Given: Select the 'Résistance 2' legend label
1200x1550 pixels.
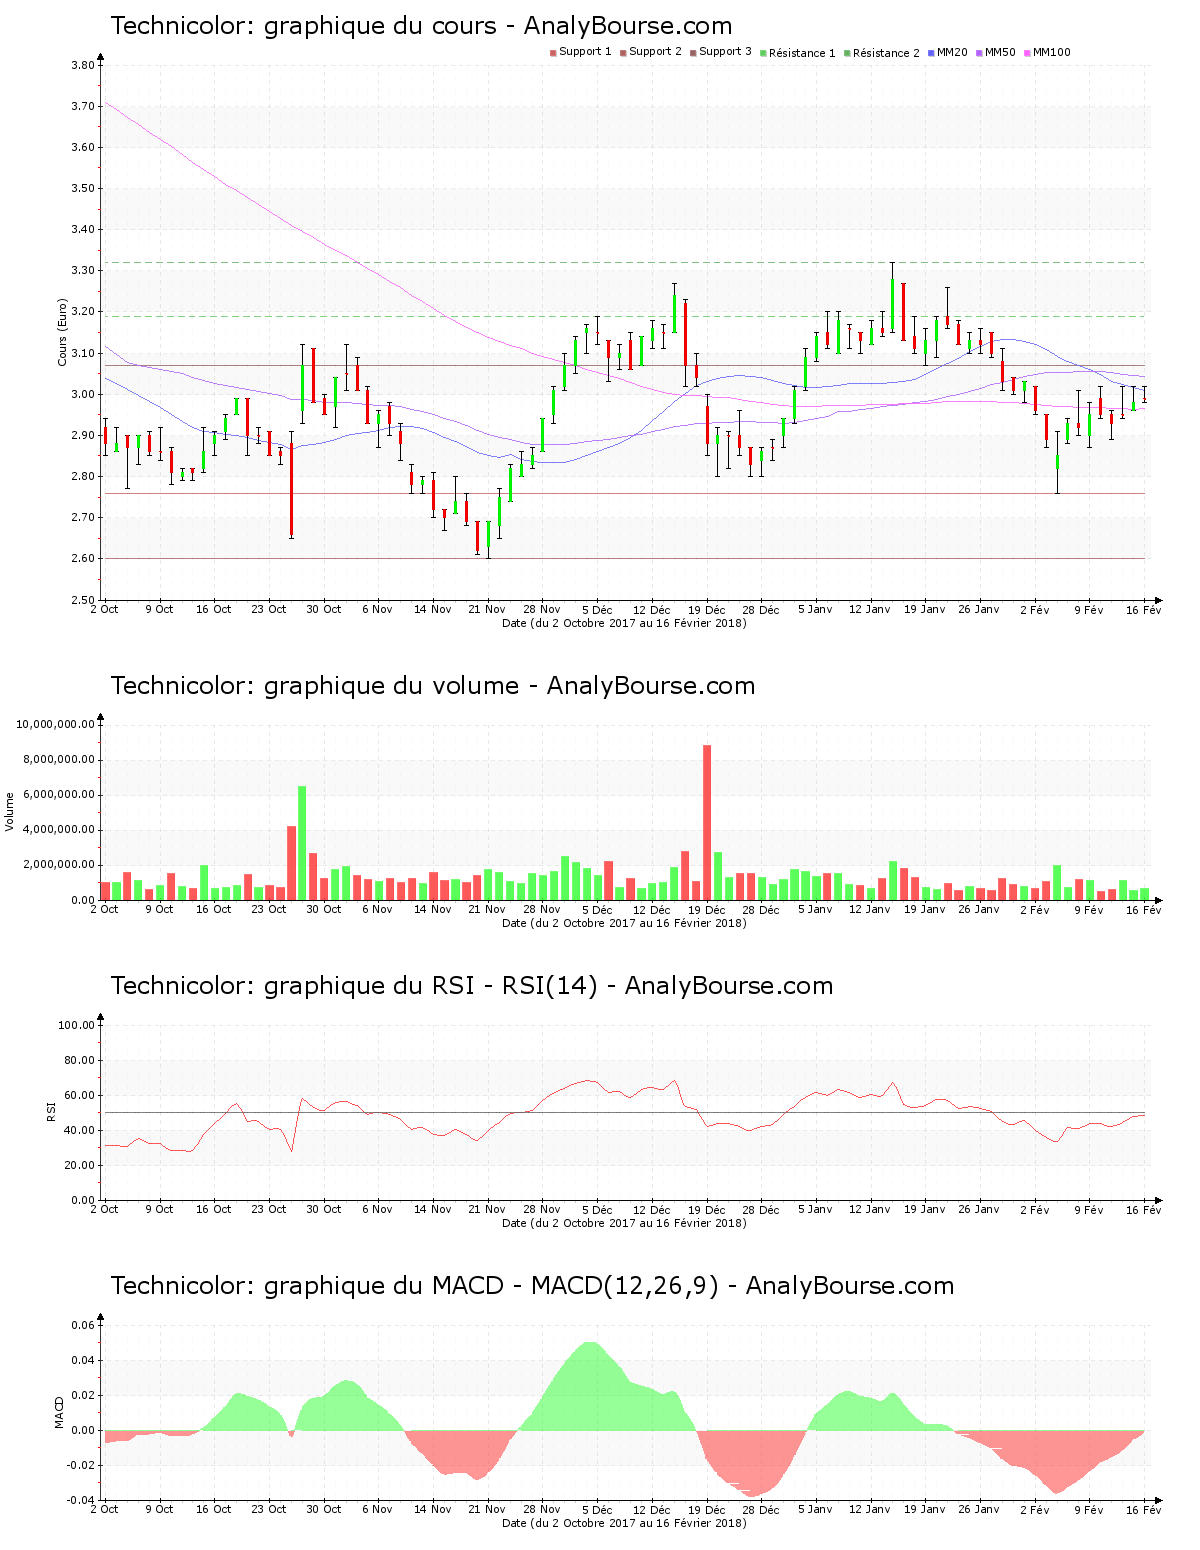Looking at the screenshot, I should pos(886,53).
